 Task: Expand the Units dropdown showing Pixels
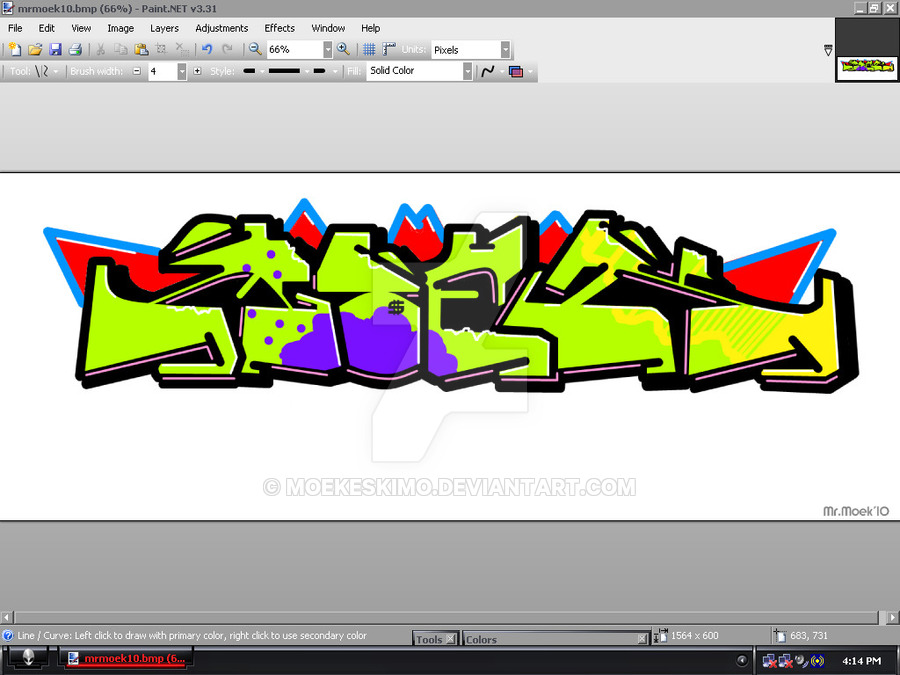(505, 49)
